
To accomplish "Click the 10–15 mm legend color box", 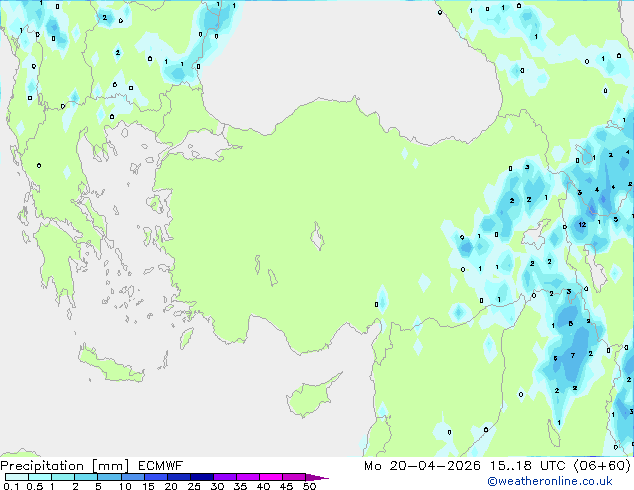I will click(x=132, y=477).
